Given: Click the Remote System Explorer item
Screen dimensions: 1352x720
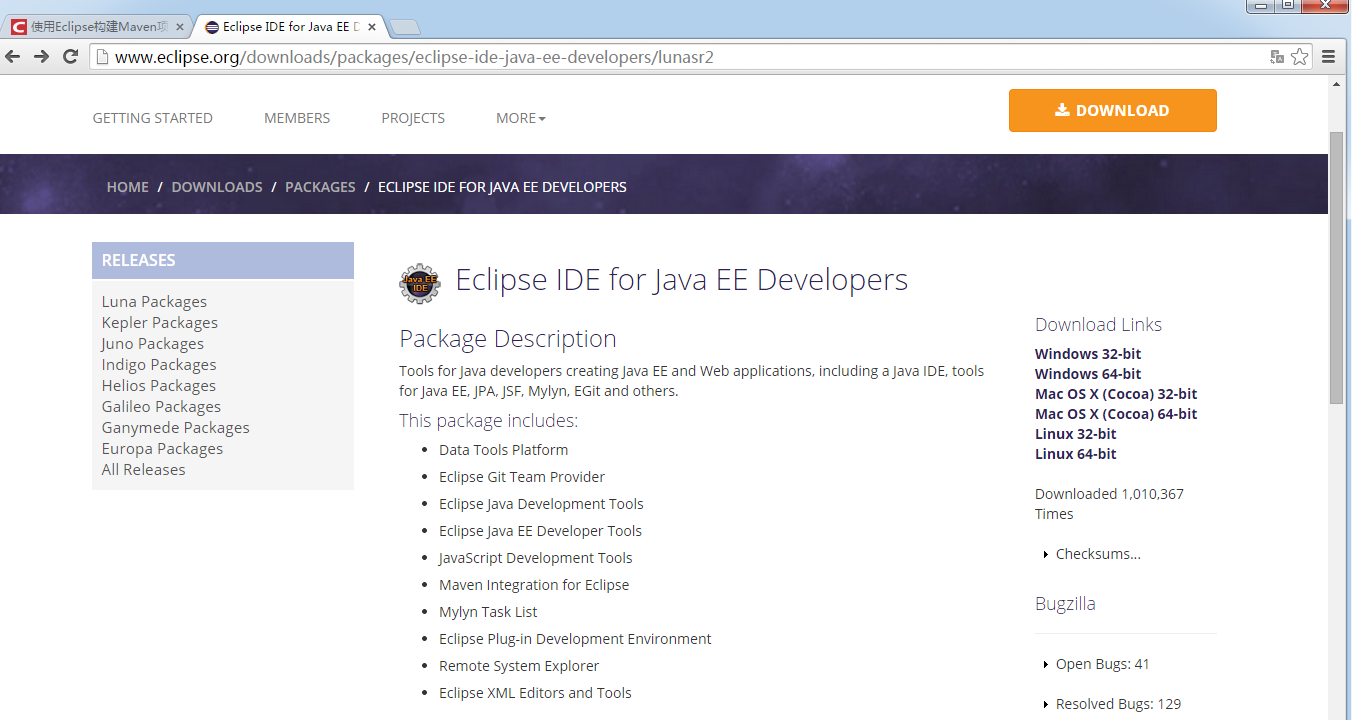Looking at the screenshot, I should [519, 666].
